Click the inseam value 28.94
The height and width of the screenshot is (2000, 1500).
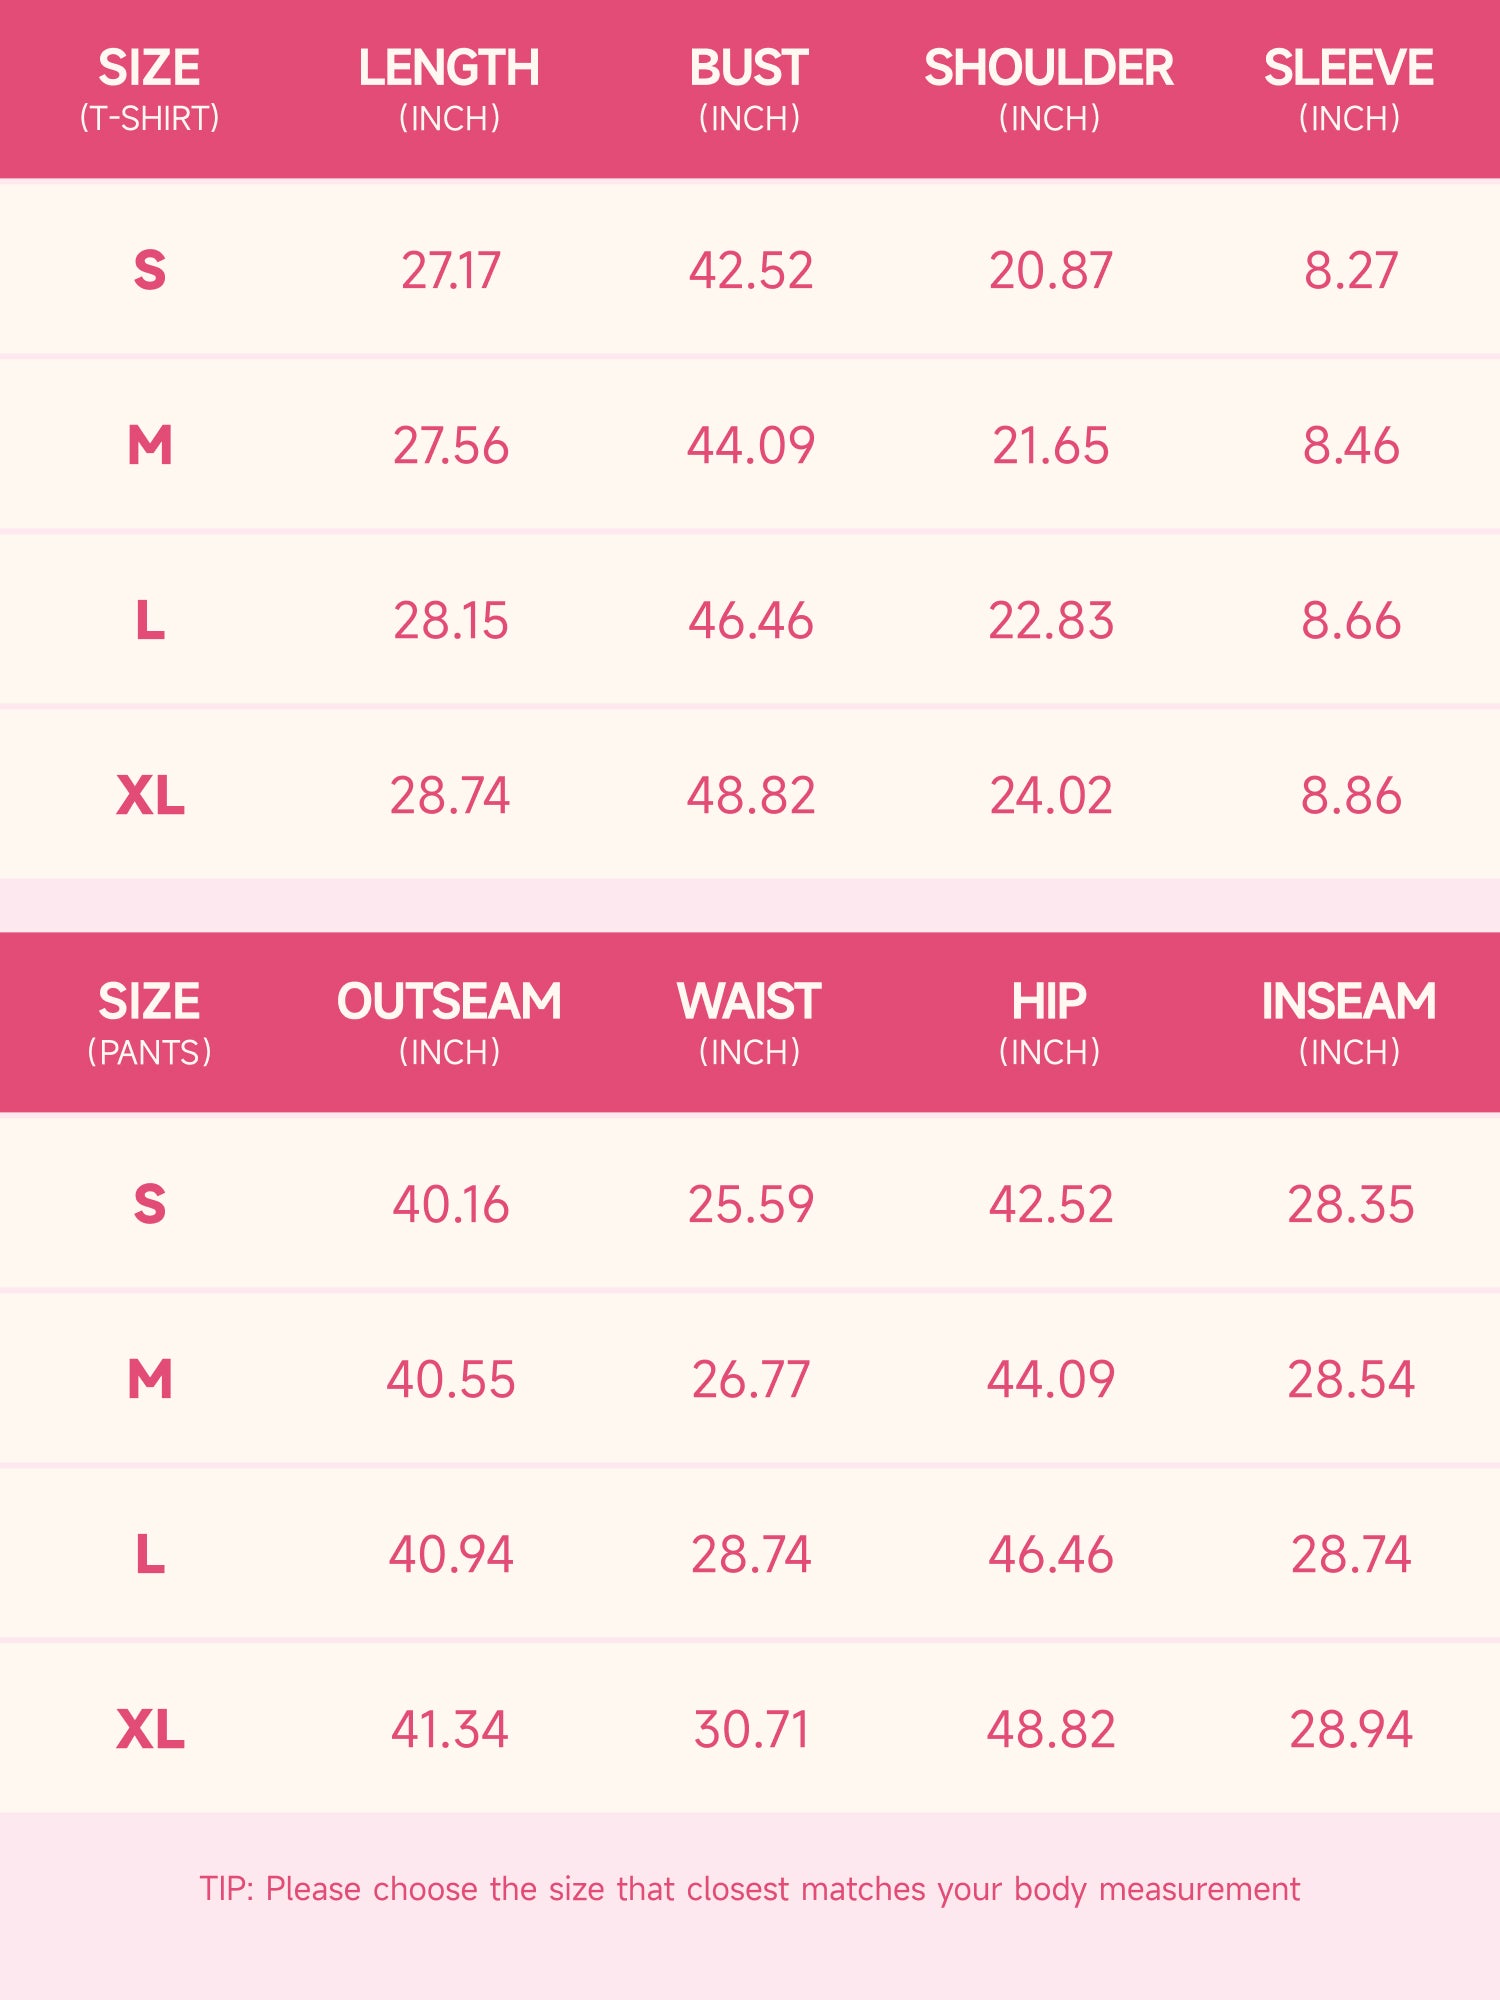tap(1350, 1729)
